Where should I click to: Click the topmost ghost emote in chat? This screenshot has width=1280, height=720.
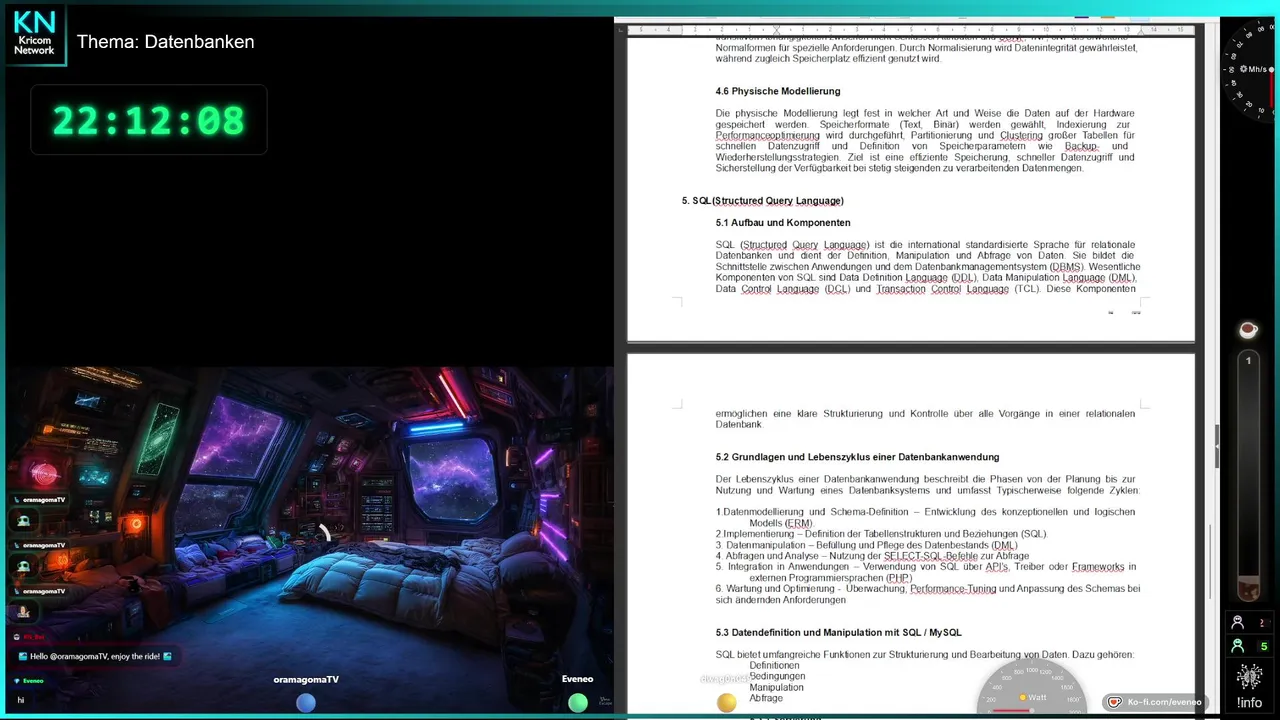click(x=23, y=520)
